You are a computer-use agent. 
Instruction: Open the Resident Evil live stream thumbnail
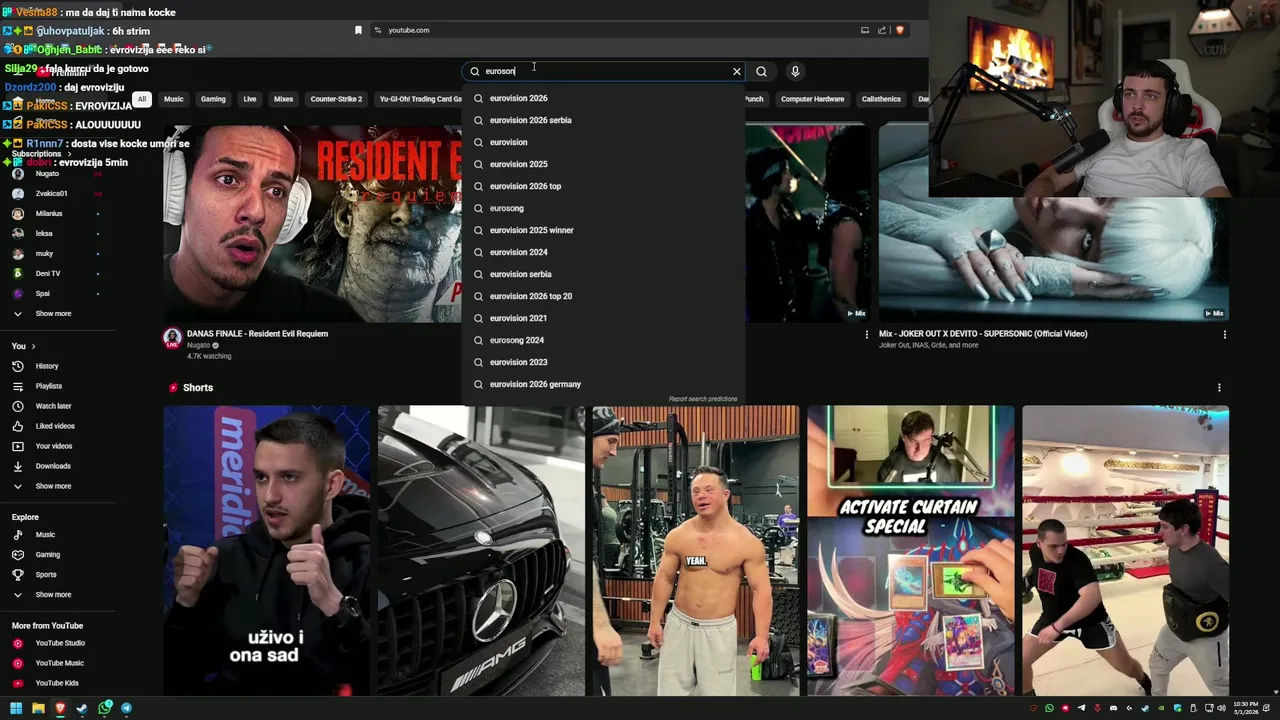coord(313,224)
